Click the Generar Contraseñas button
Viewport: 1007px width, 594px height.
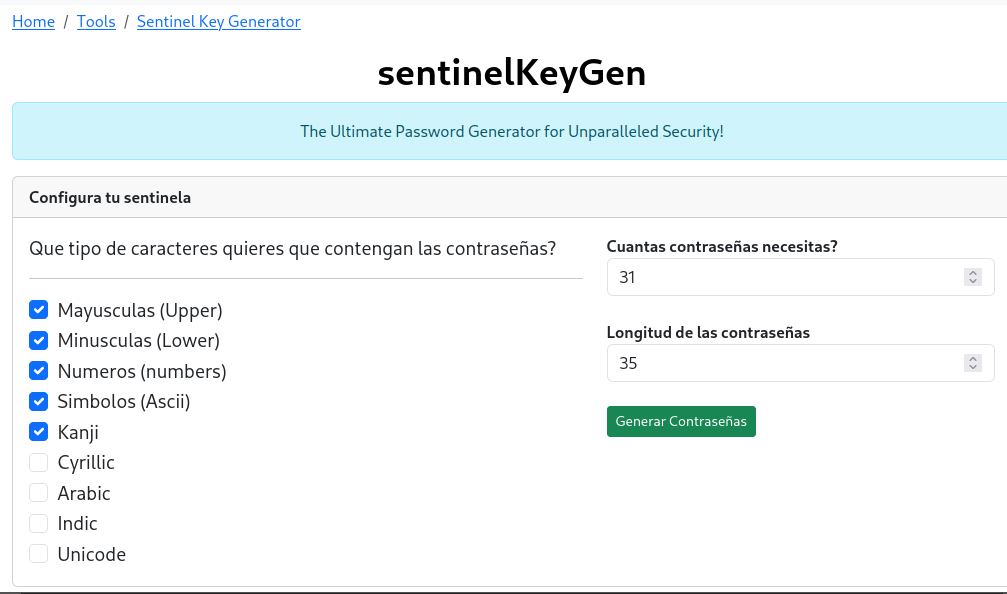[x=681, y=421]
